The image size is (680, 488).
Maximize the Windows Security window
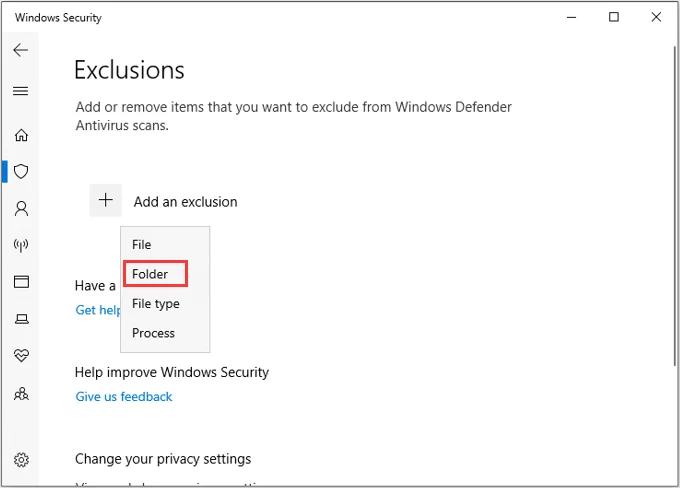pos(614,17)
